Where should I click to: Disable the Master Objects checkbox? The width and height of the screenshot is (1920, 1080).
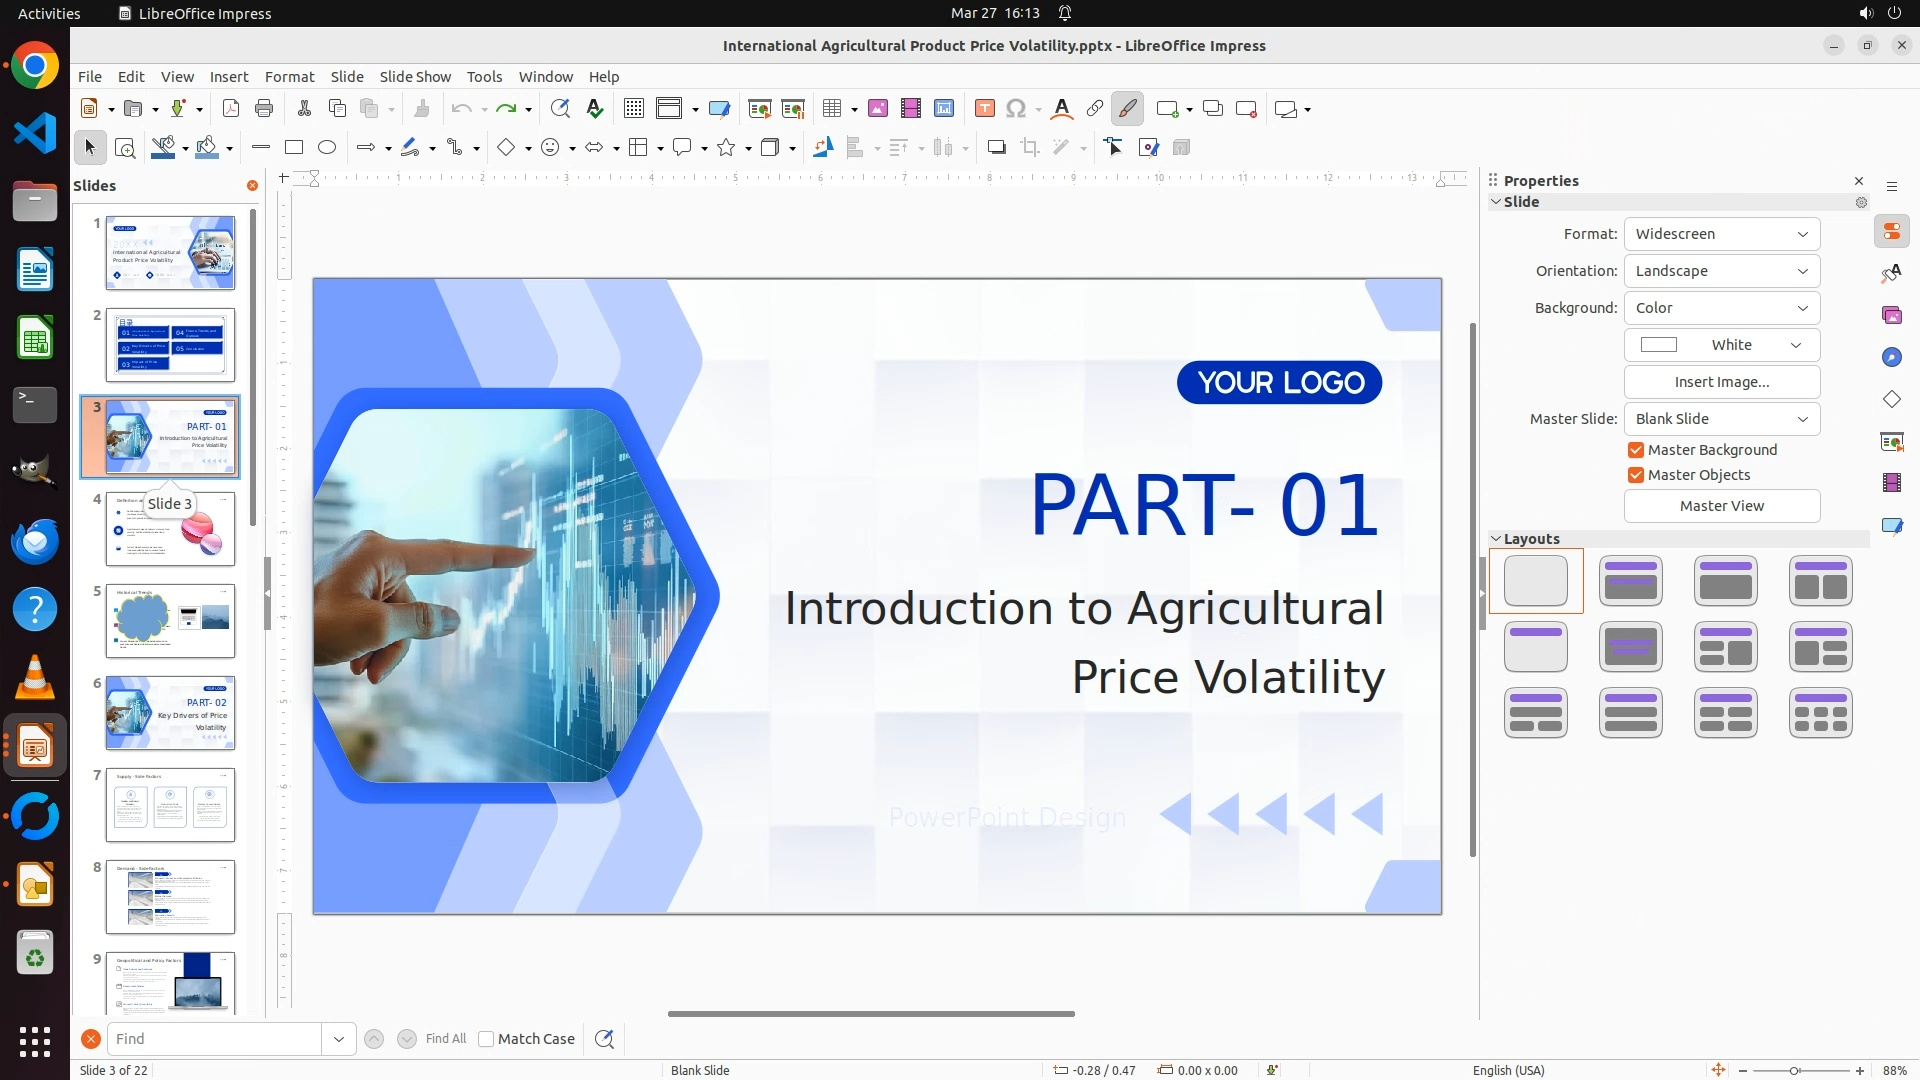(x=1636, y=475)
